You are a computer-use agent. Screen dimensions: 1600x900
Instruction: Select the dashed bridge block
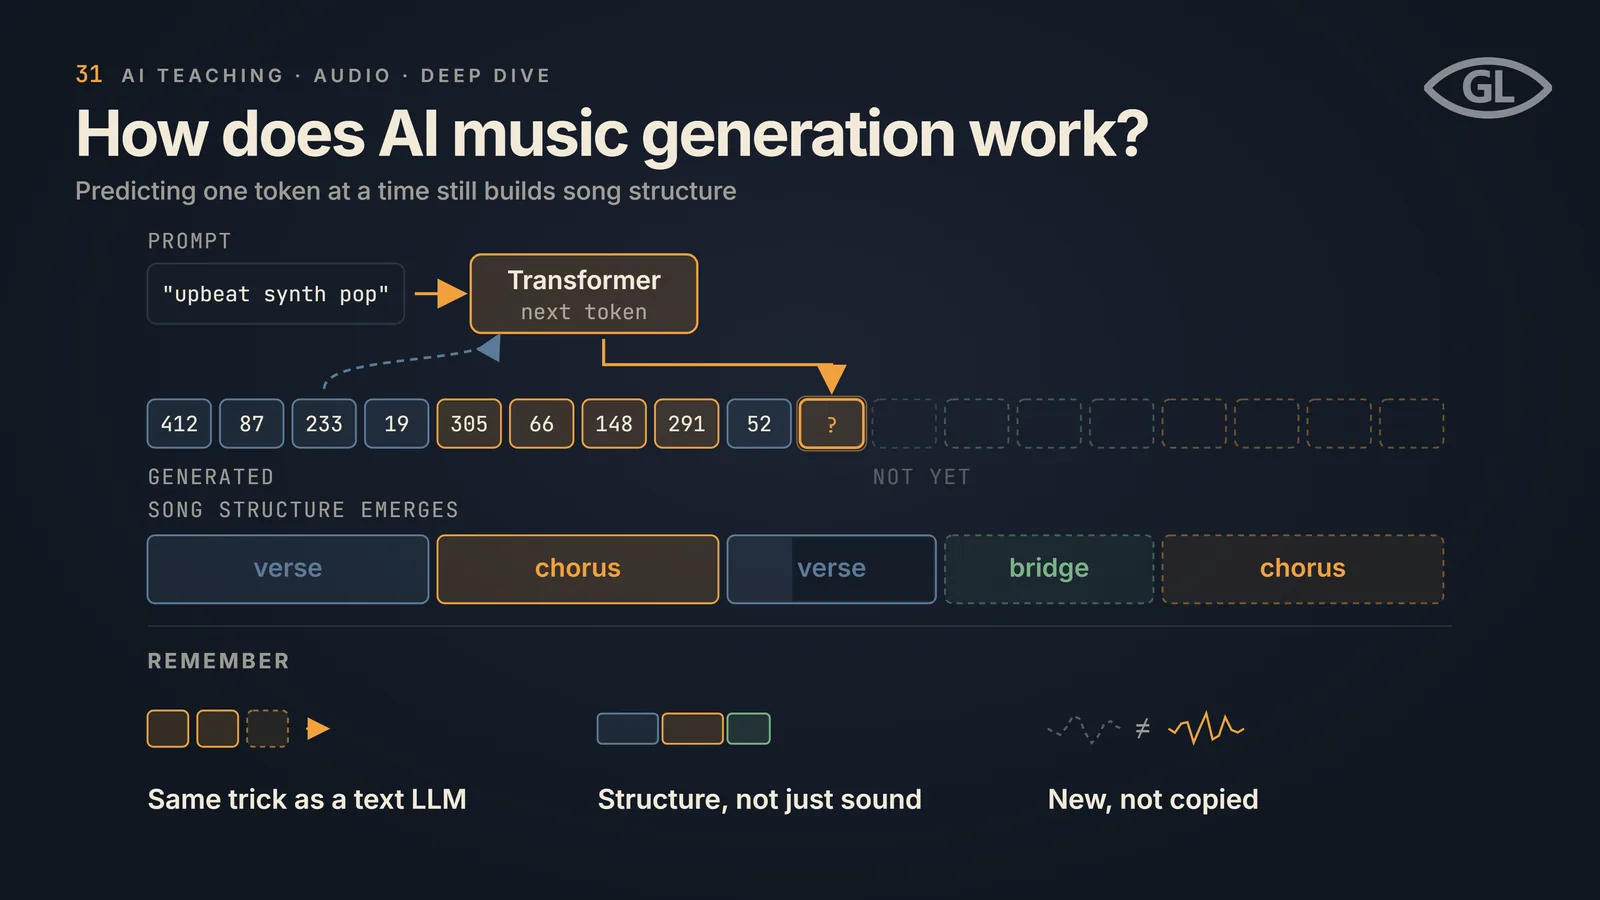[1049, 569]
